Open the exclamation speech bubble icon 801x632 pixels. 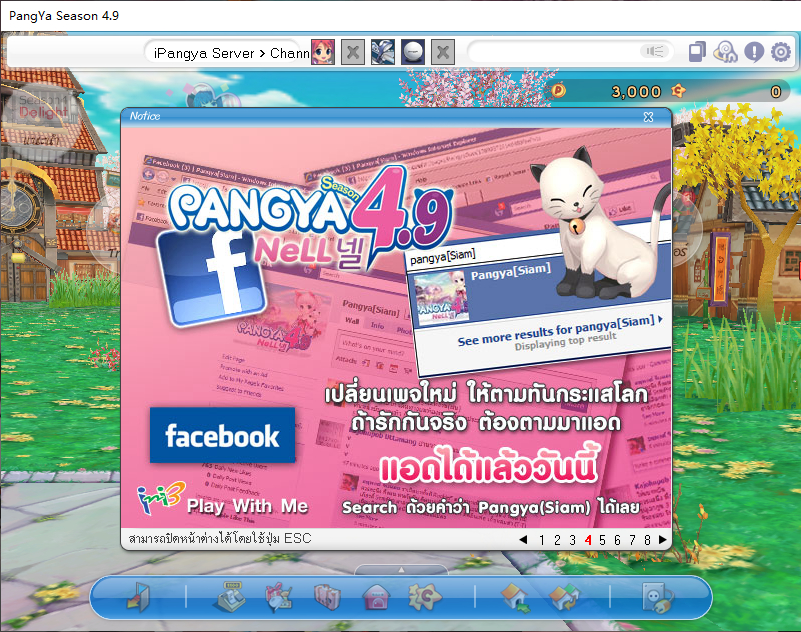click(x=754, y=52)
